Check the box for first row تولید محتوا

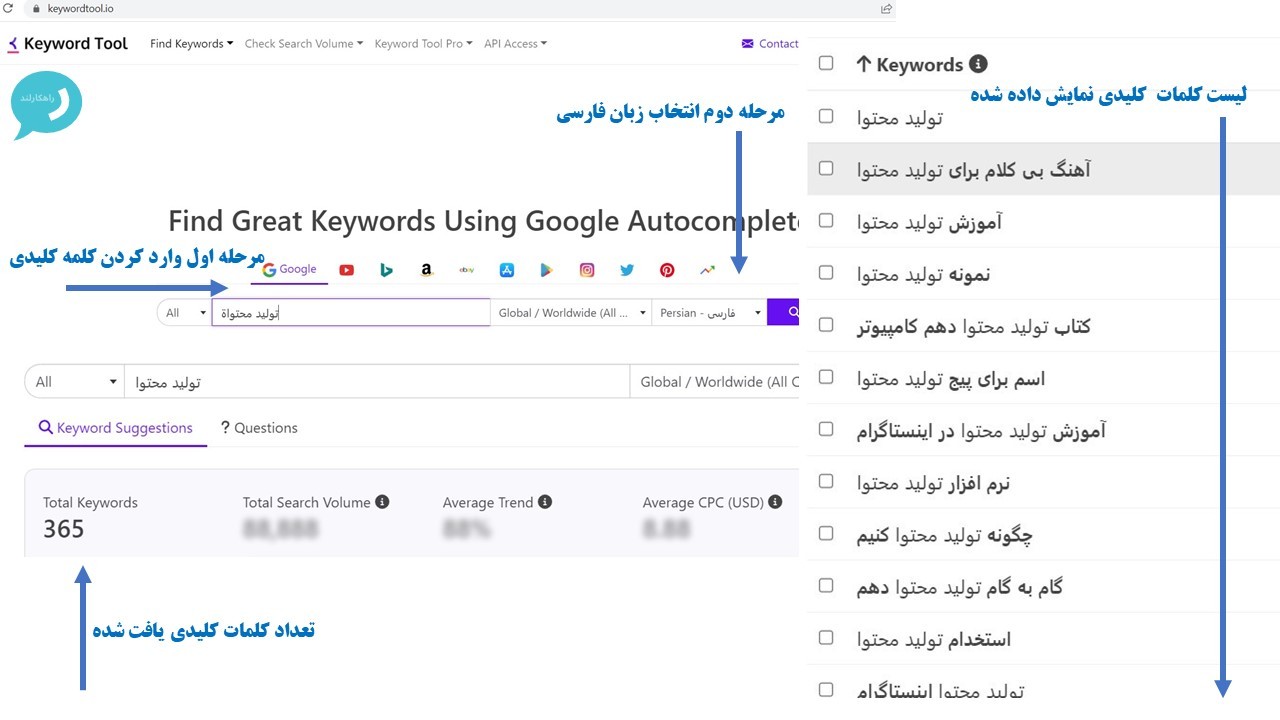[x=826, y=116]
